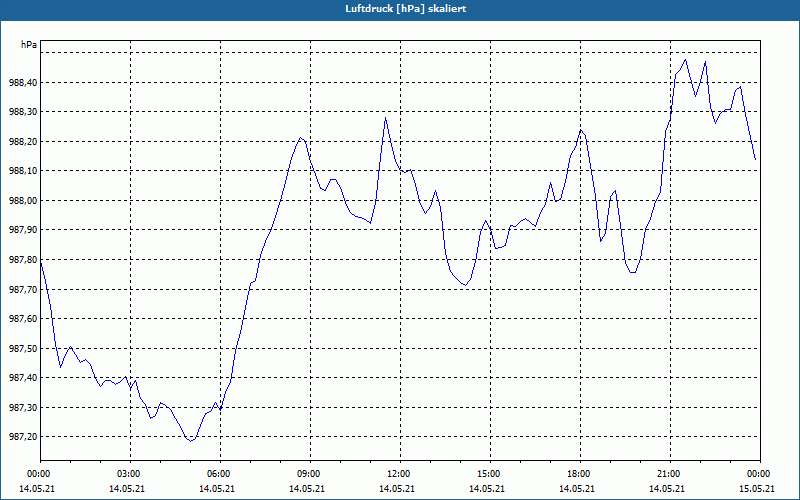
Task: Click the y-axis value 987,80
Action: click(23, 260)
